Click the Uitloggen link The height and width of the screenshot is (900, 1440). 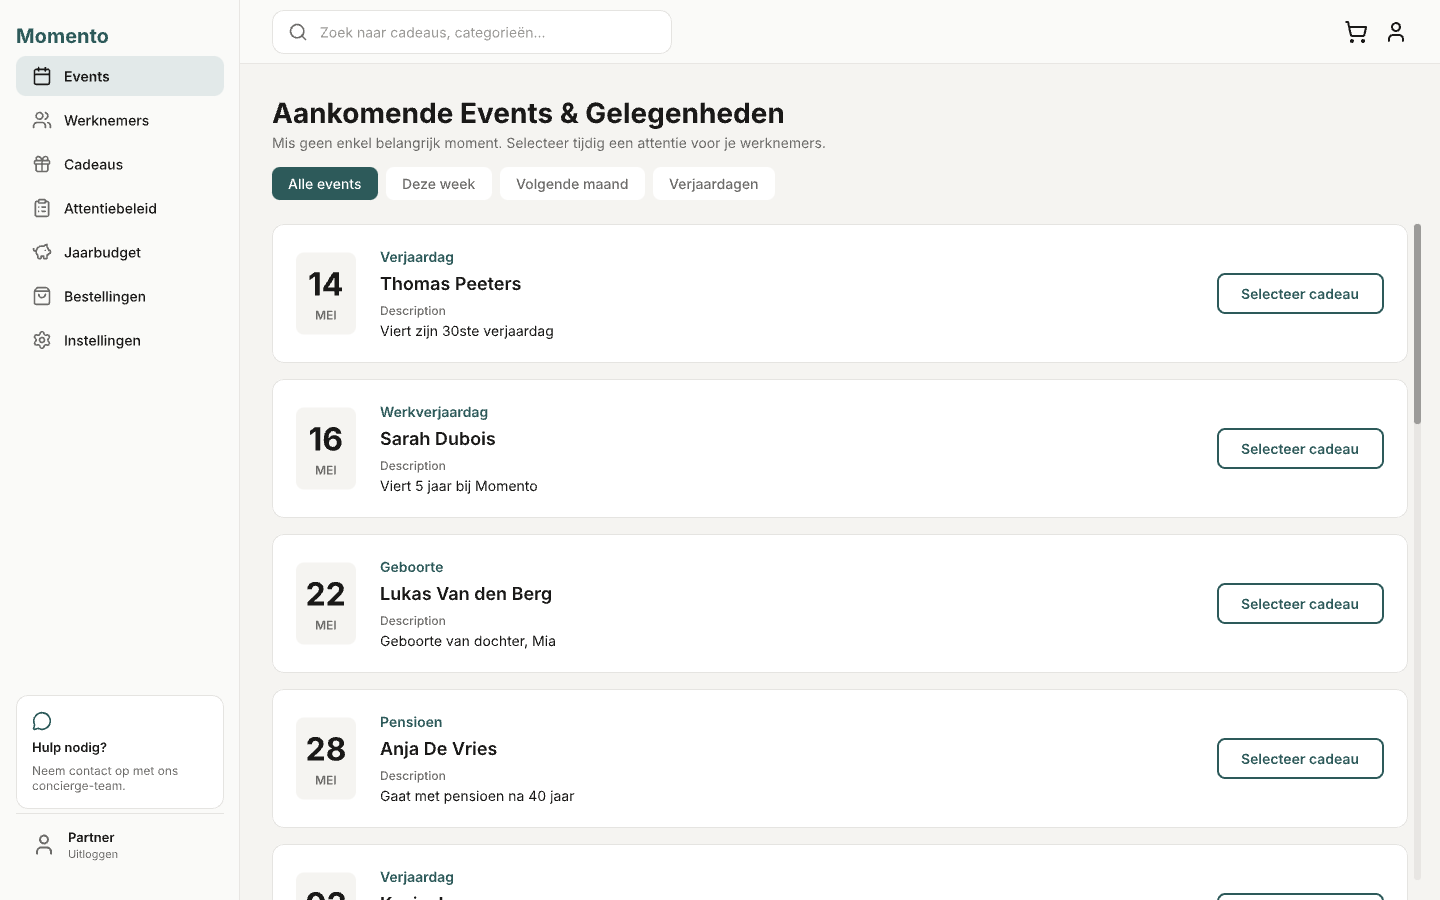pos(92,854)
